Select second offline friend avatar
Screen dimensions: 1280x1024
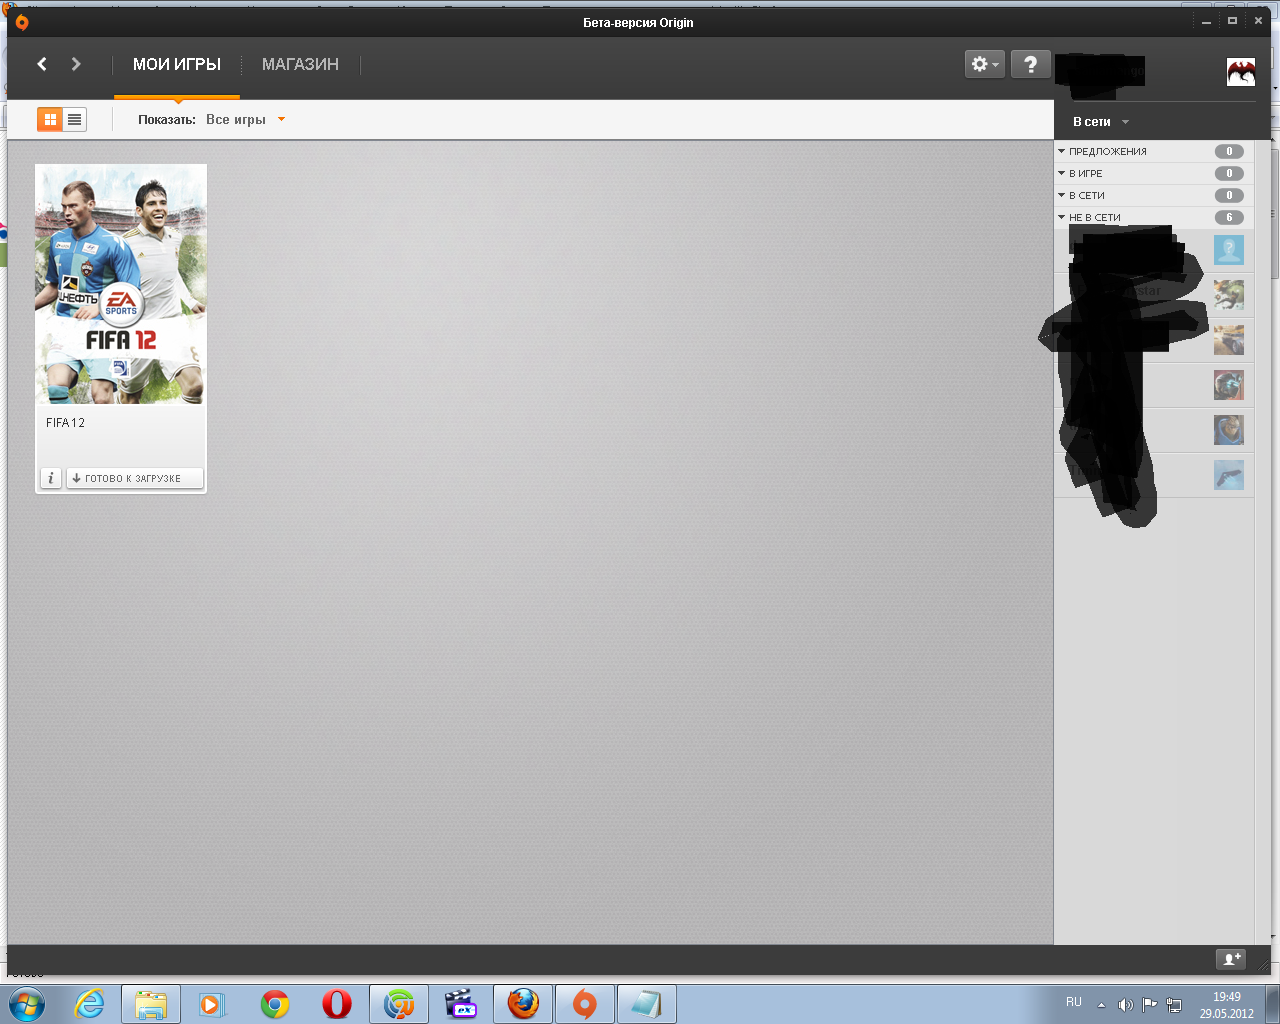(x=1229, y=295)
